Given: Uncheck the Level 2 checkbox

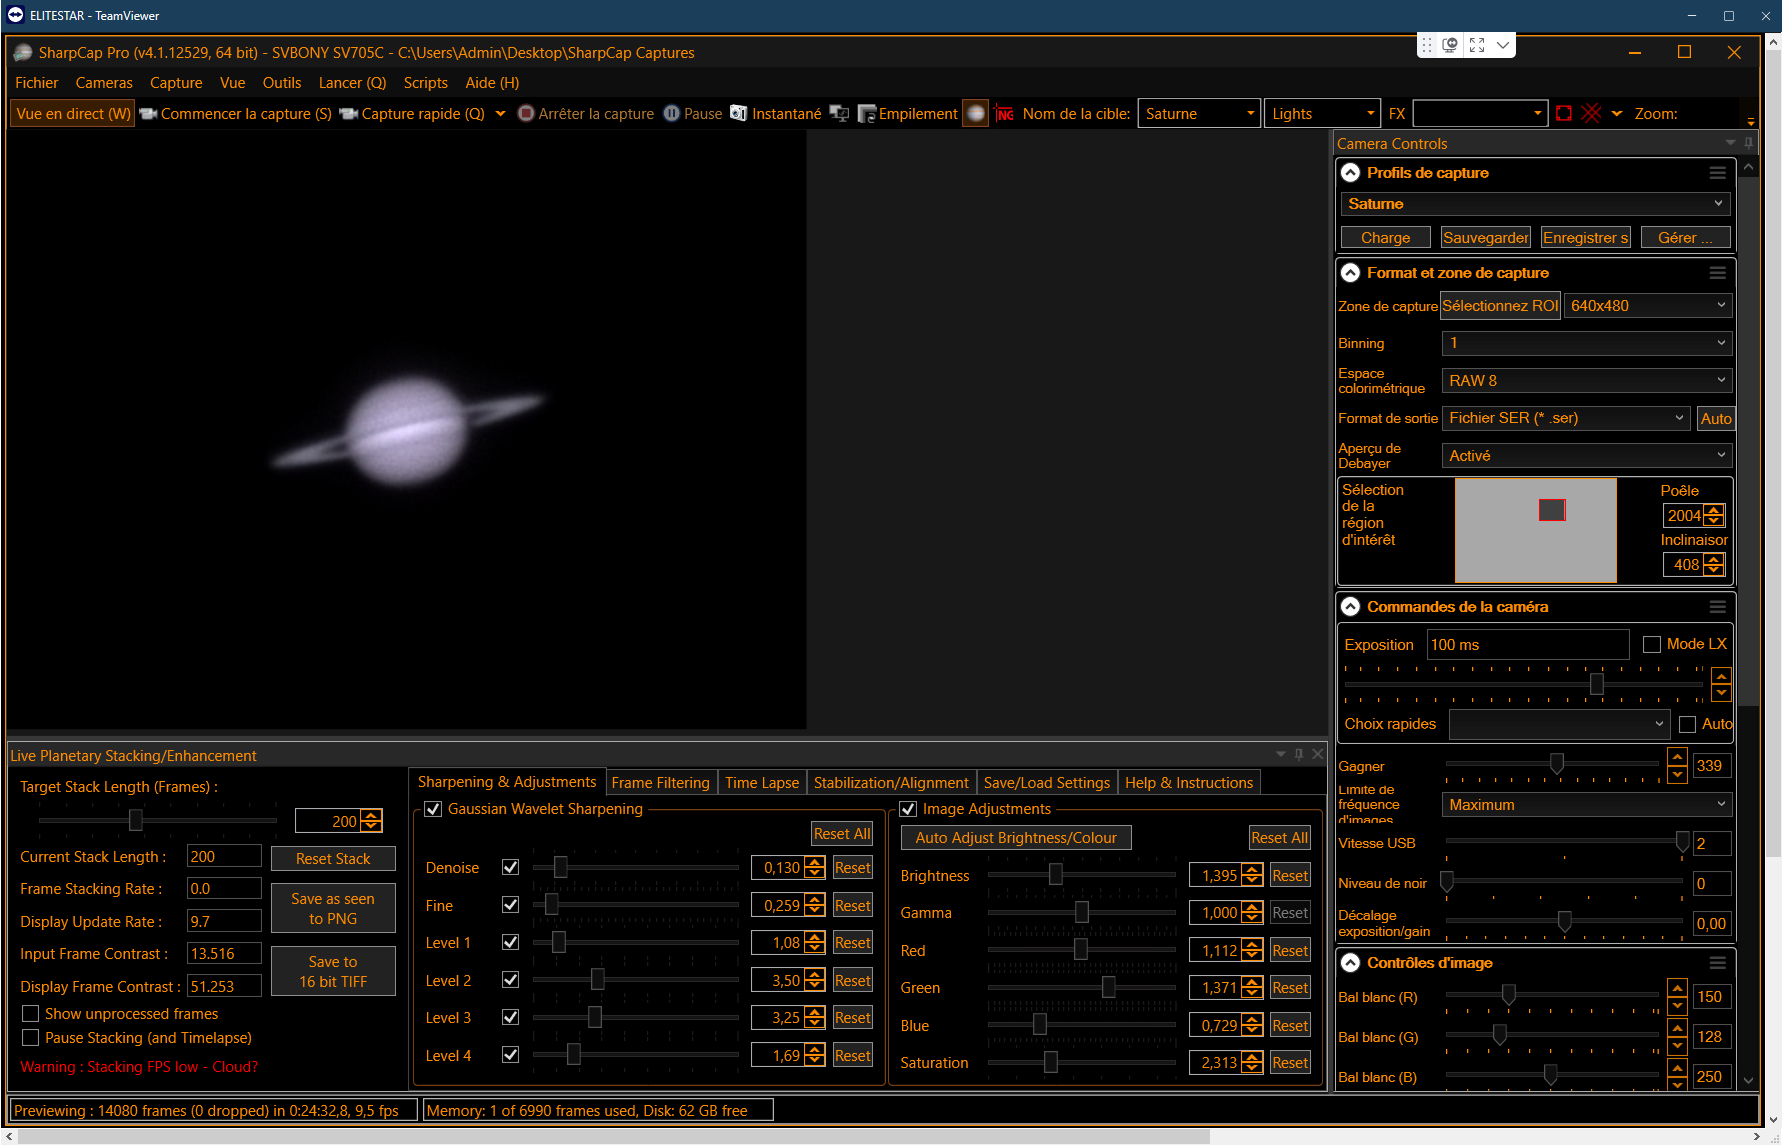Looking at the screenshot, I should (510, 980).
